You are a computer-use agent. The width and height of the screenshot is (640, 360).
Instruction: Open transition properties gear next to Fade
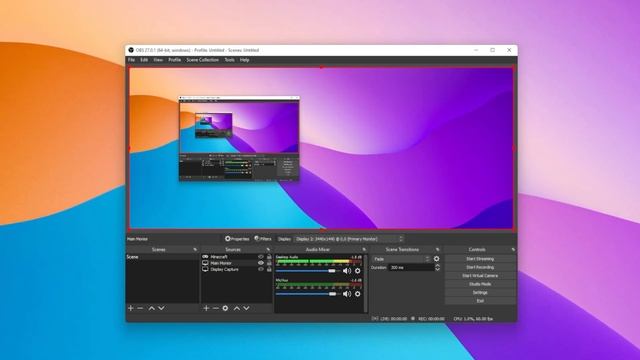pos(437,259)
